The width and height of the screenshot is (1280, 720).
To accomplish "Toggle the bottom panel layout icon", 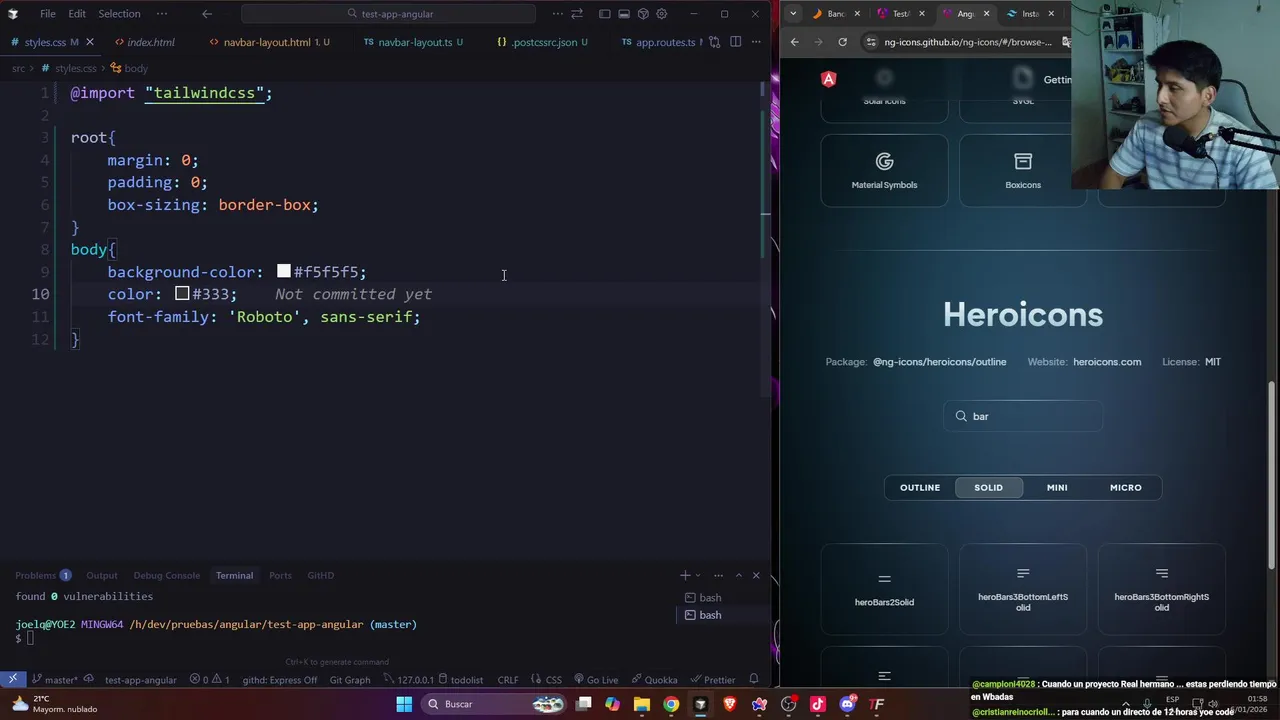I will coord(623,14).
